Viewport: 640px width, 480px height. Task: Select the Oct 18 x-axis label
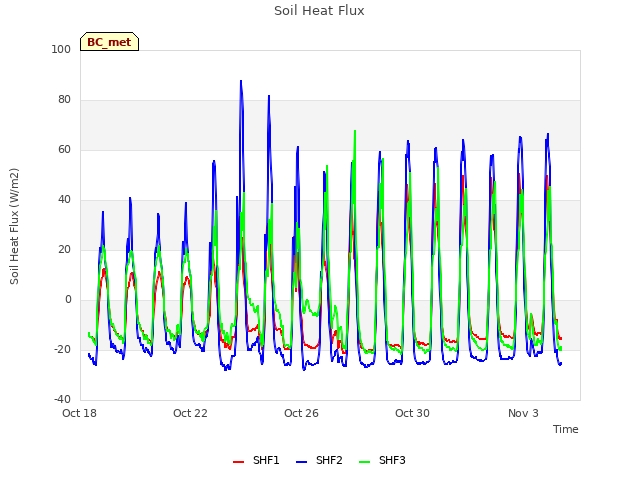[79, 413]
